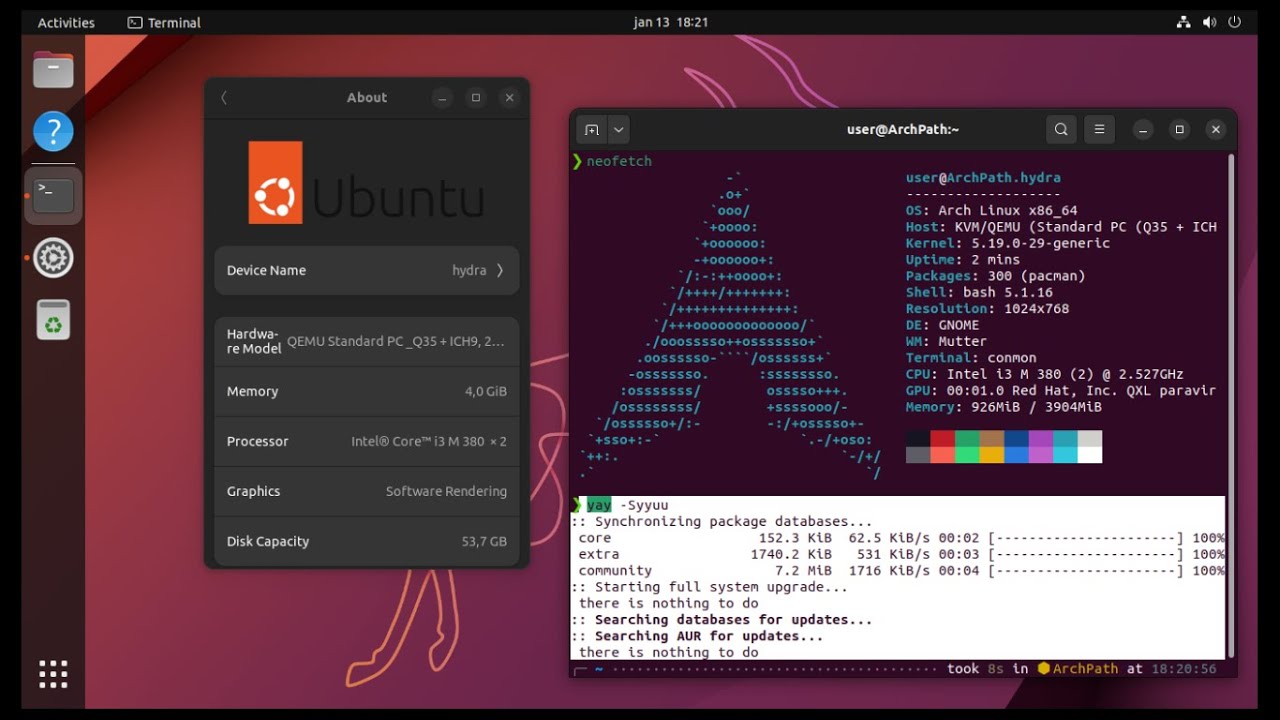Click the Uptime: 2 mins line

tap(963, 260)
